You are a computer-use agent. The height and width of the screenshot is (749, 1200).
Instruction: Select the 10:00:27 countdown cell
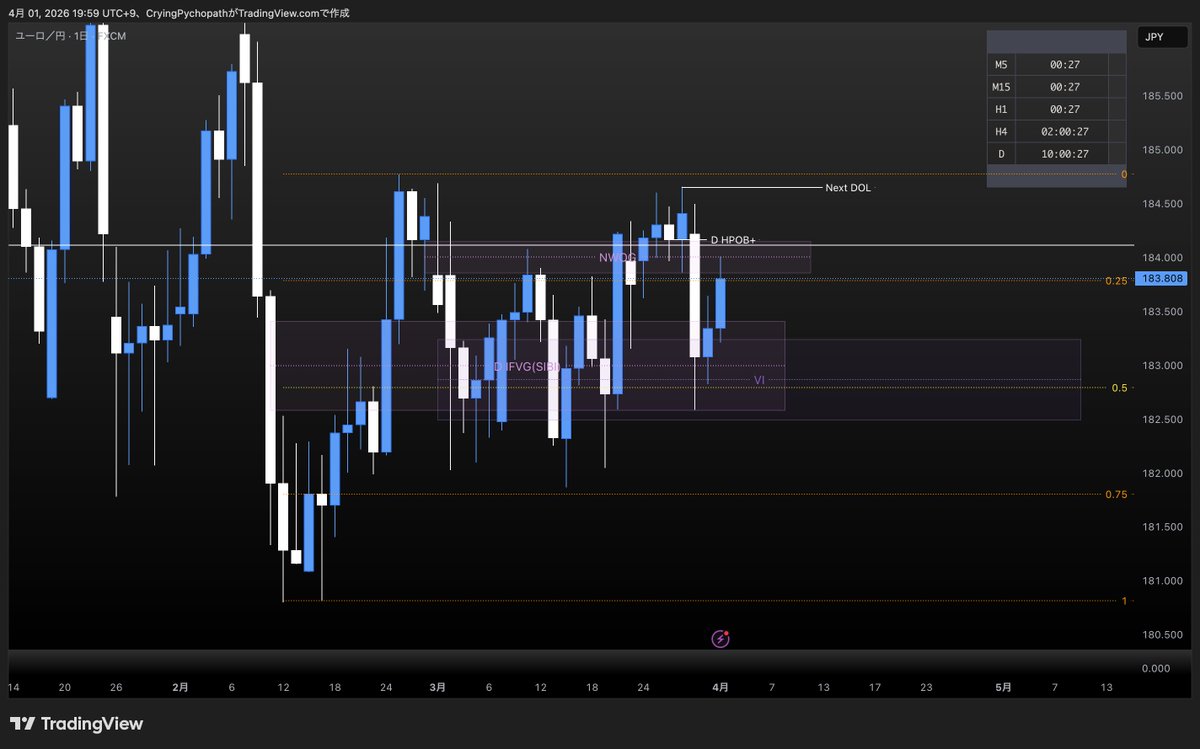point(1063,154)
